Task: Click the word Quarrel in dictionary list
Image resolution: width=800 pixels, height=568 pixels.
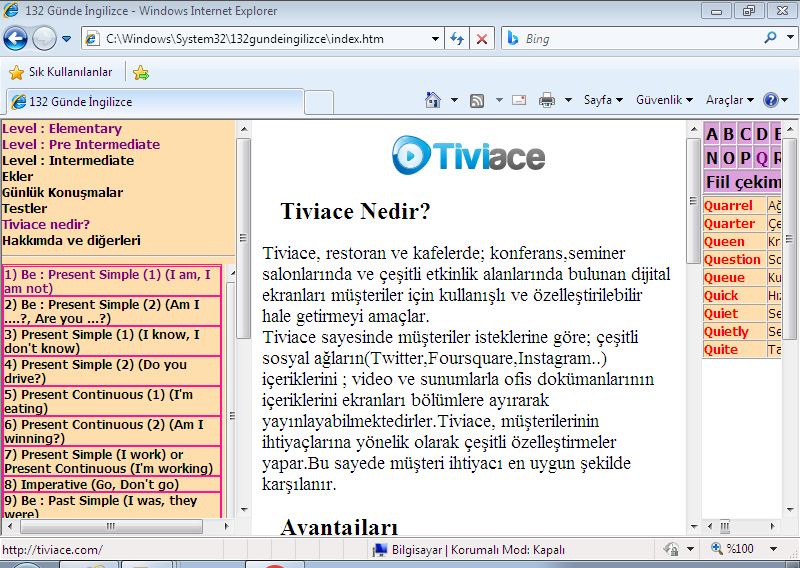Action: 728,206
